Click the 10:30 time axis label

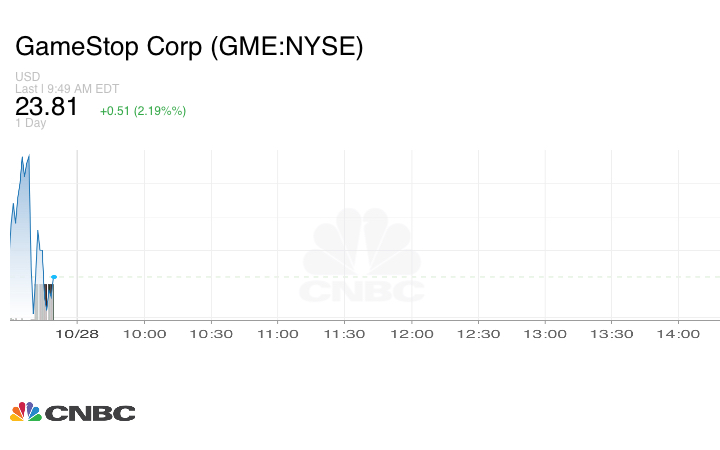click(211, 334)
